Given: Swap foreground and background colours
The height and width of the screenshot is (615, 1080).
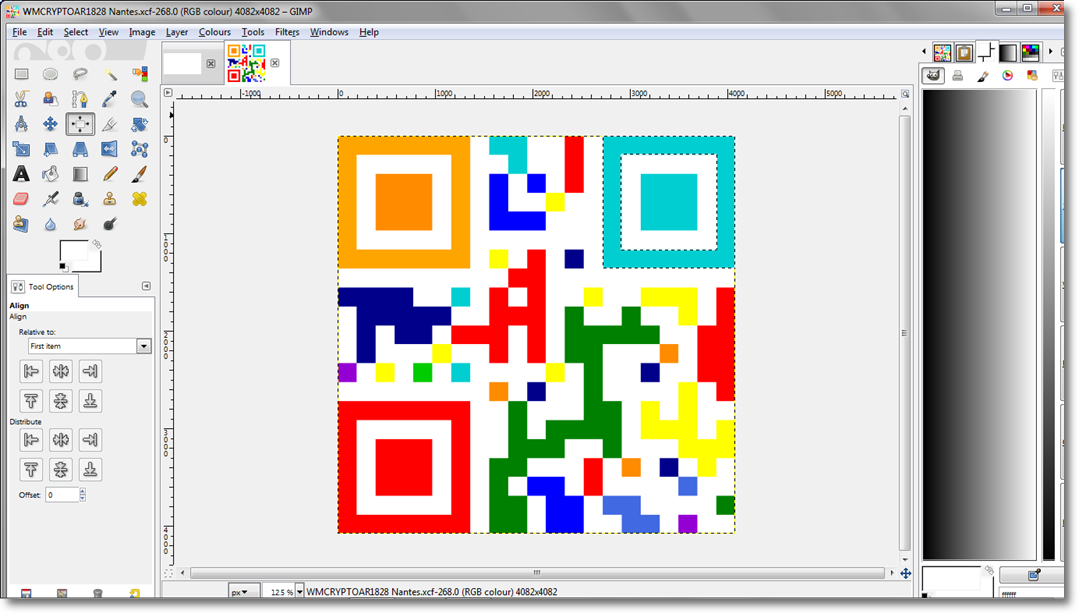Looking at the screenshot, I should tap(96, 244).
